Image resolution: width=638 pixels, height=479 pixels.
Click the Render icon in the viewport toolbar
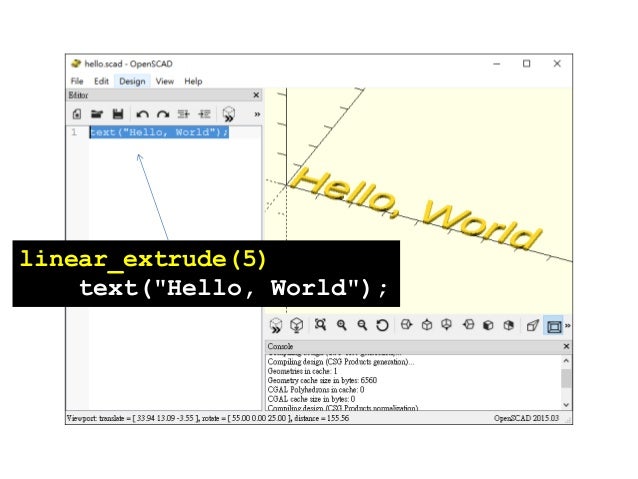pos(297,325)
